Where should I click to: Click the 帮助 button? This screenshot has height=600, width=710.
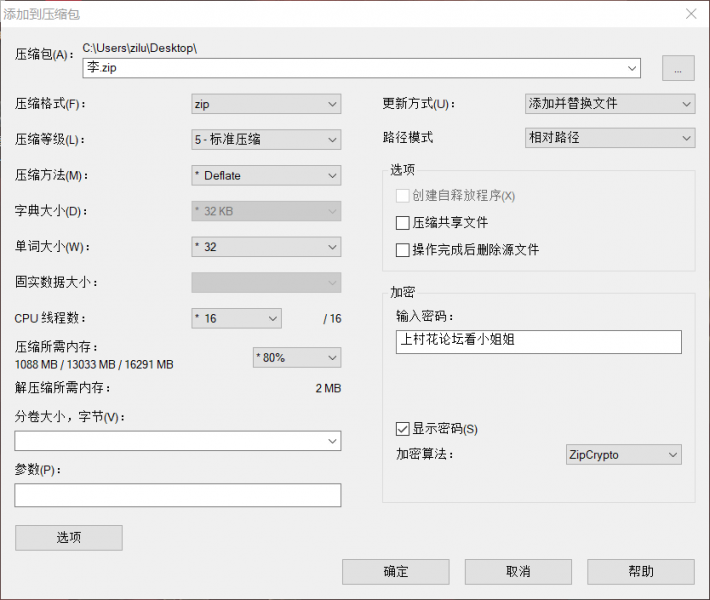(x=640, y=572)
